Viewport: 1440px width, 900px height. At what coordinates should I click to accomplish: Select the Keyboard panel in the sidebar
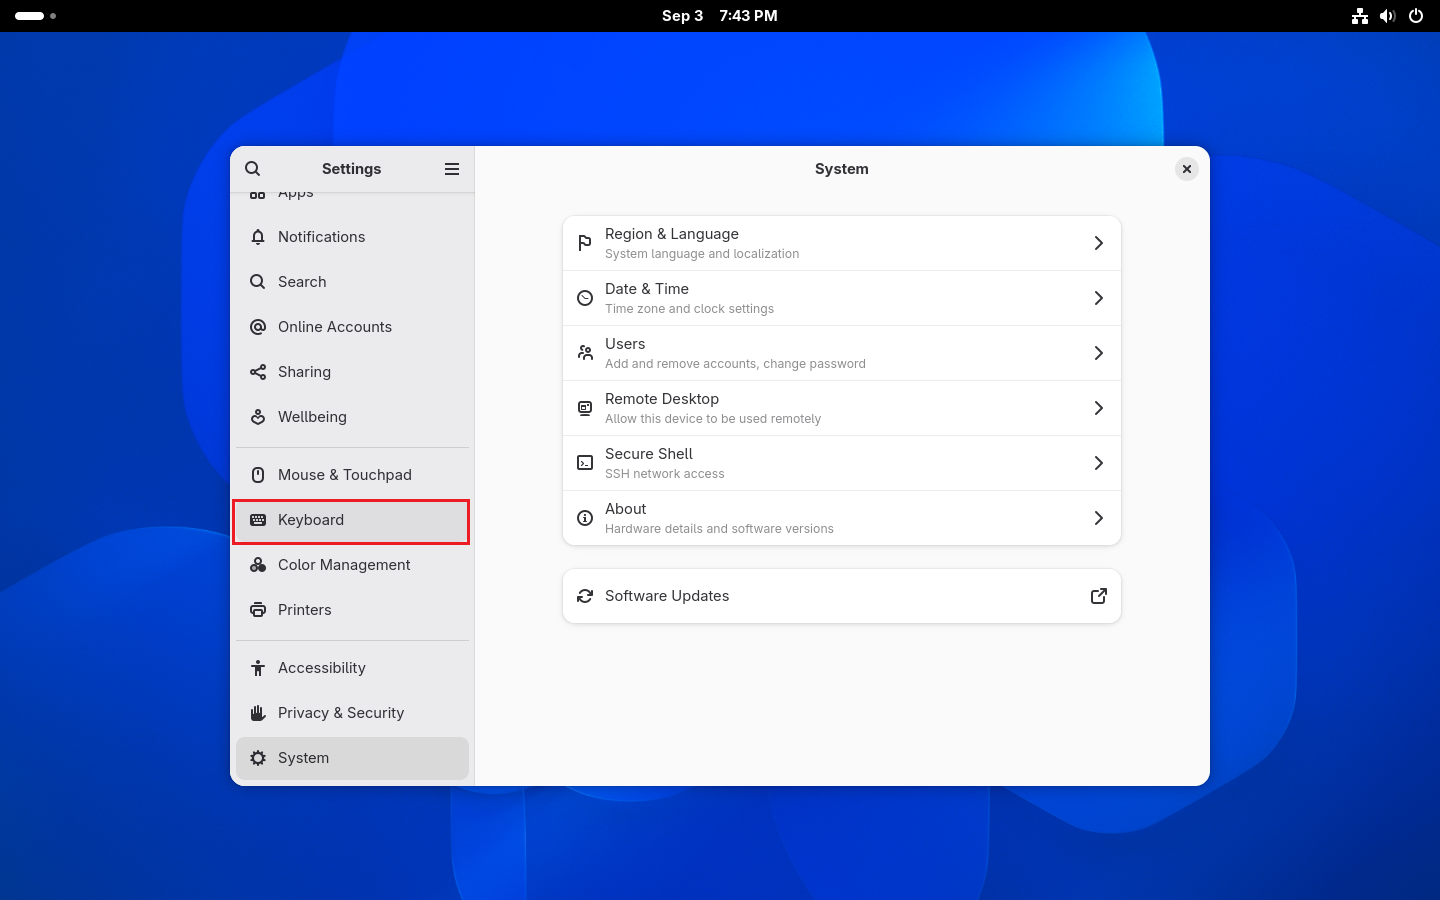pos(352,520)
